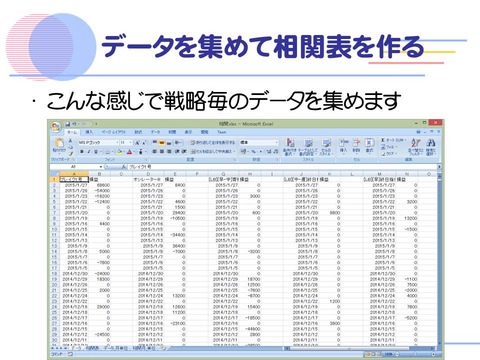Open the fill color dropdown arrow
Screen dimensions: 480x360
(x=124, y=152)
